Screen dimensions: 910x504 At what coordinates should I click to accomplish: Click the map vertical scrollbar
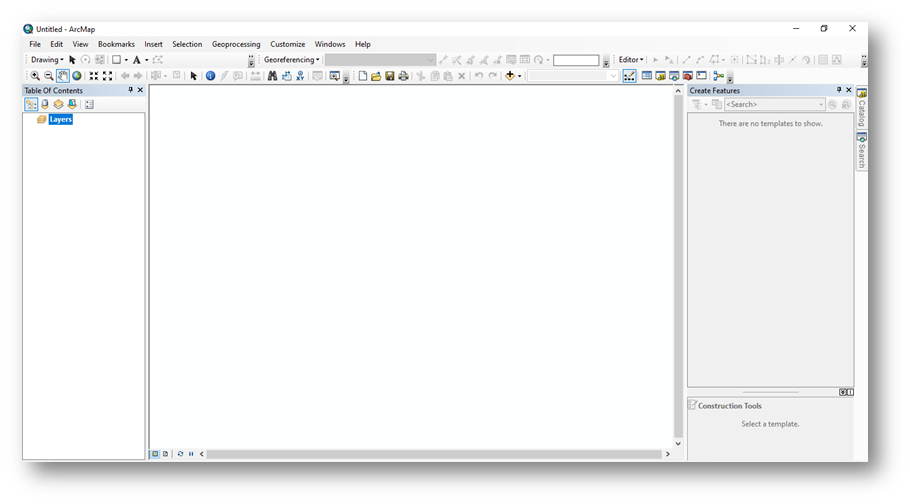[678, 267]
